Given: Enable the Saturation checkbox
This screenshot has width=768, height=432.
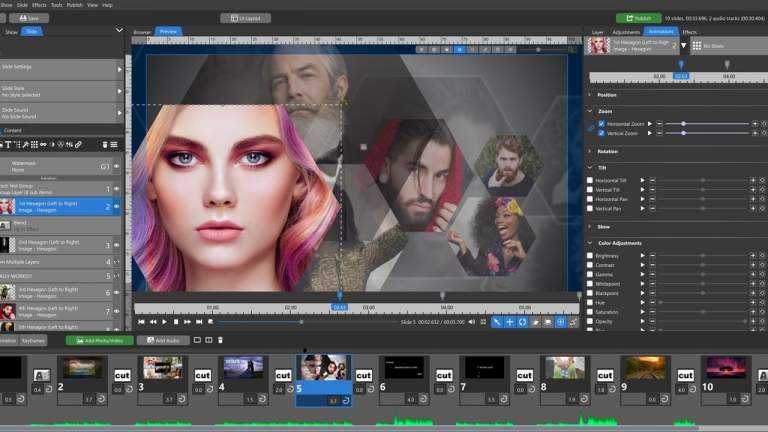Looking at the screenshot, I should click(590, 312).
